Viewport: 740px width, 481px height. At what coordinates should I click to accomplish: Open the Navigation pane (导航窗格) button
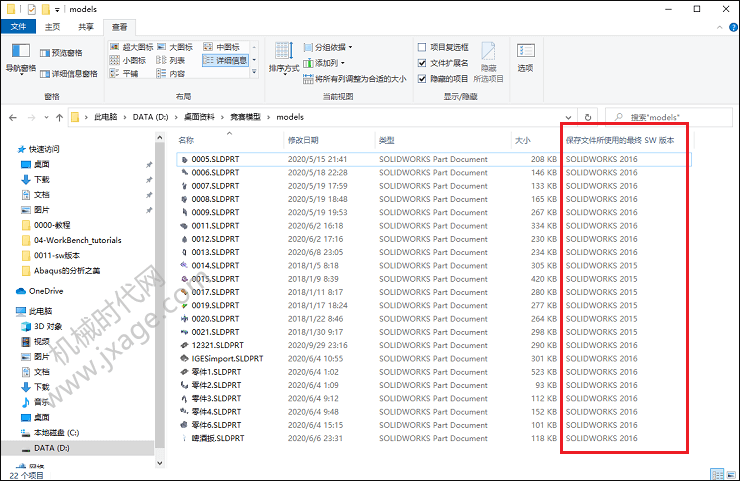click(21, 59)
